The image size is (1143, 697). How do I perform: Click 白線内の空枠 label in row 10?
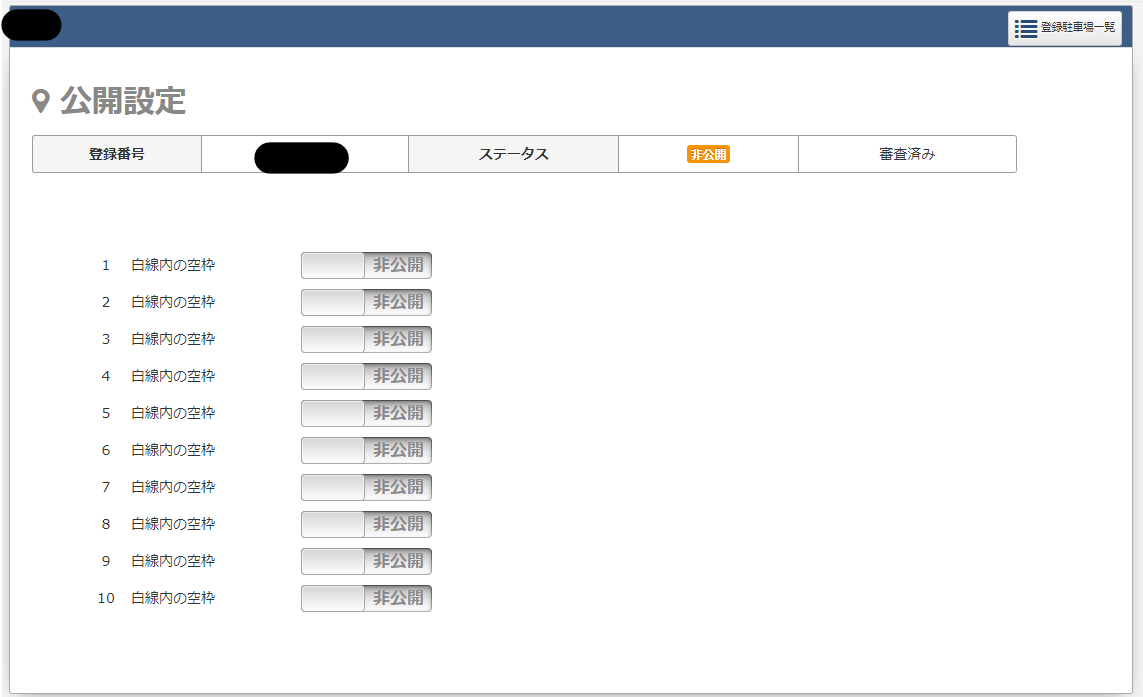[x=173, y=599]
